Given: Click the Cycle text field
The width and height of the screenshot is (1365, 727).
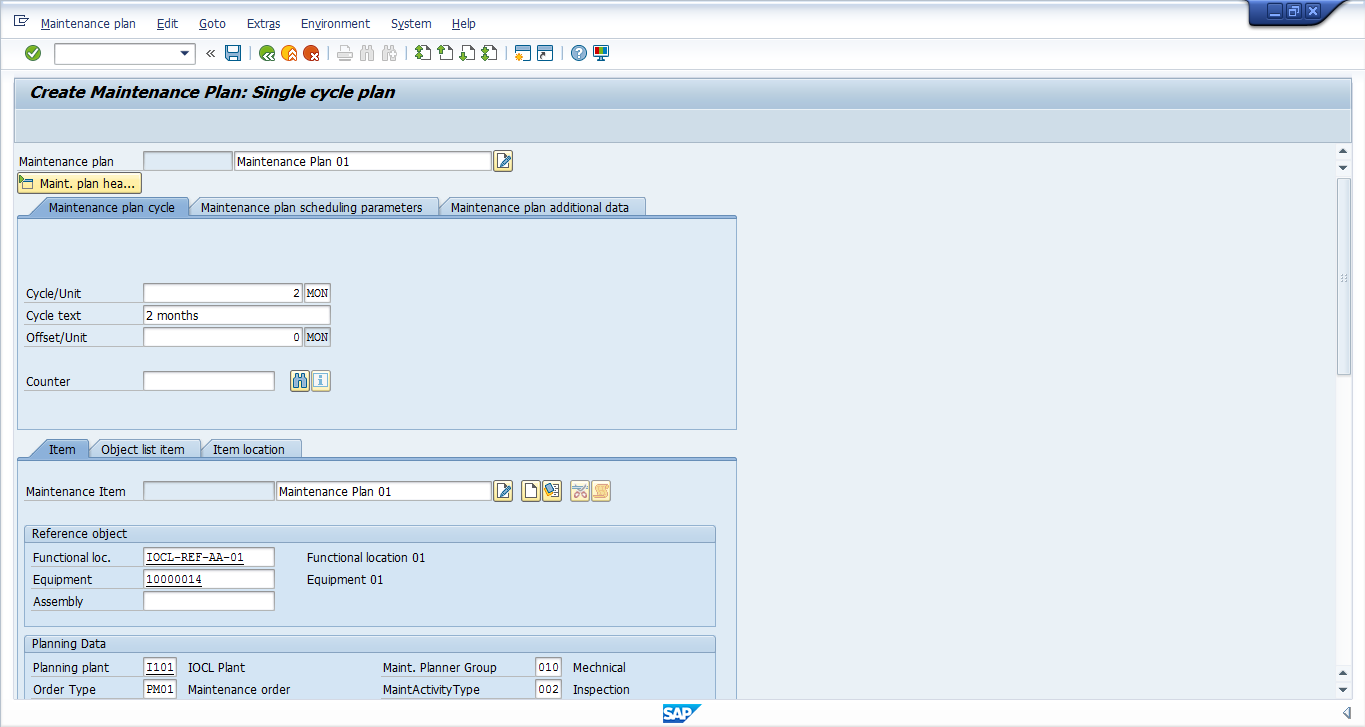Looking at the screenshot, I should click(237, 315).
